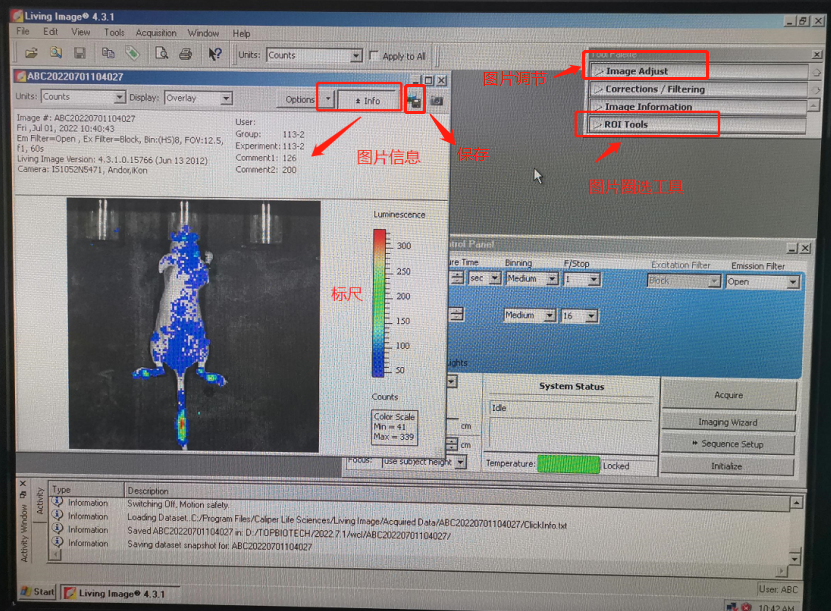This screenshot has height=611, width=831.
Task: Click the Open file toolbar icon
Action: click(x=31, y=53)
